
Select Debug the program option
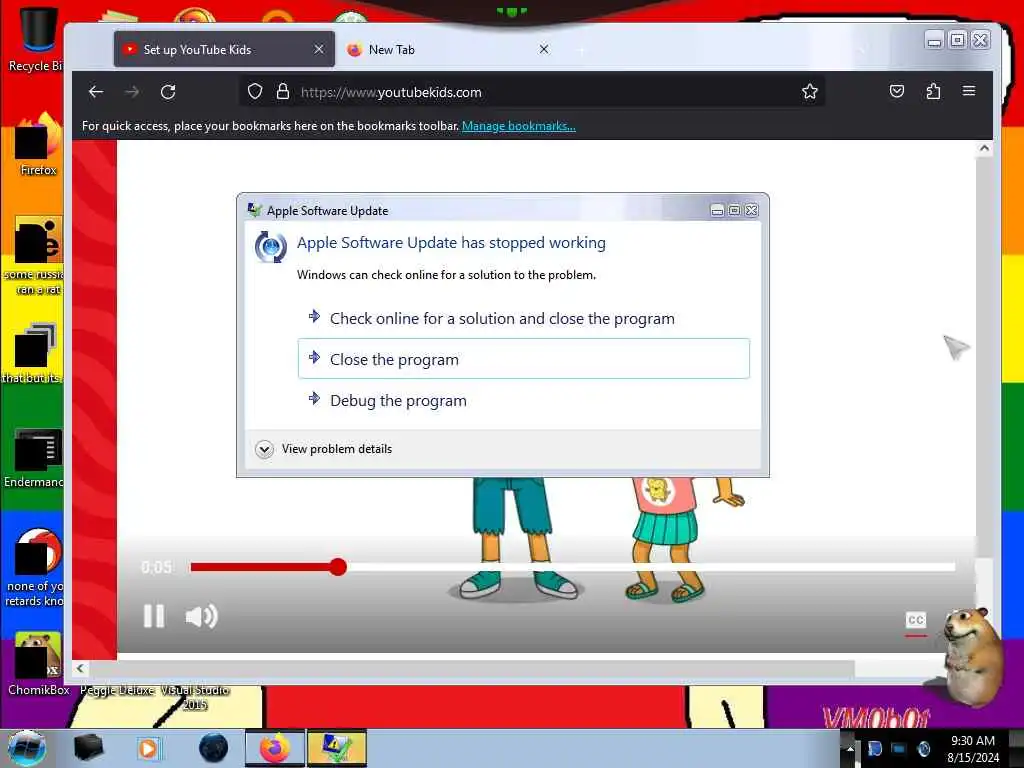524,400
